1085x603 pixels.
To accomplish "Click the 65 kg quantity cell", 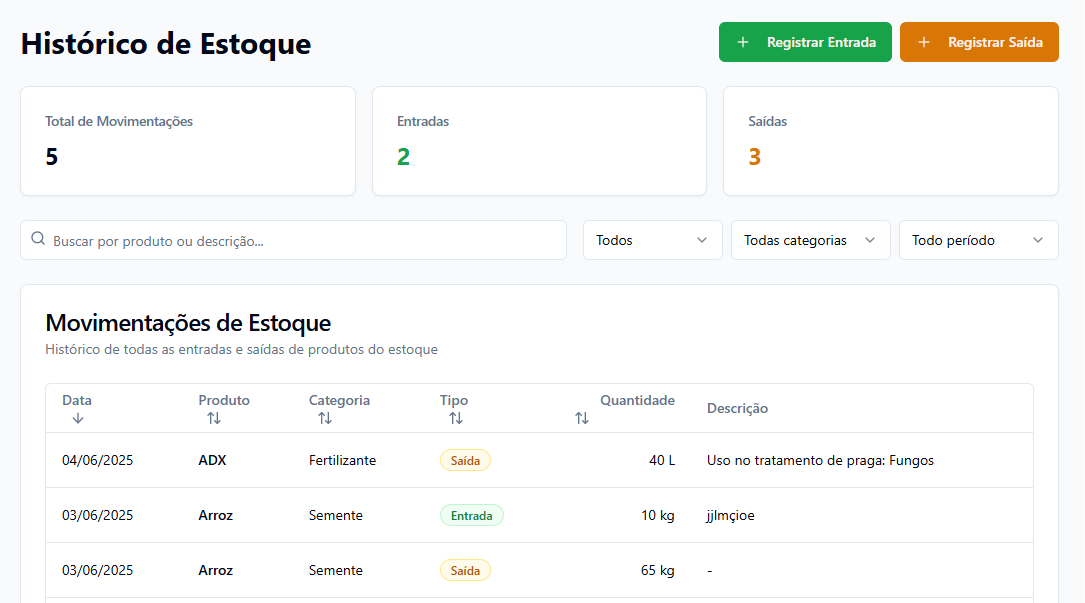I will tap(657, 570).
